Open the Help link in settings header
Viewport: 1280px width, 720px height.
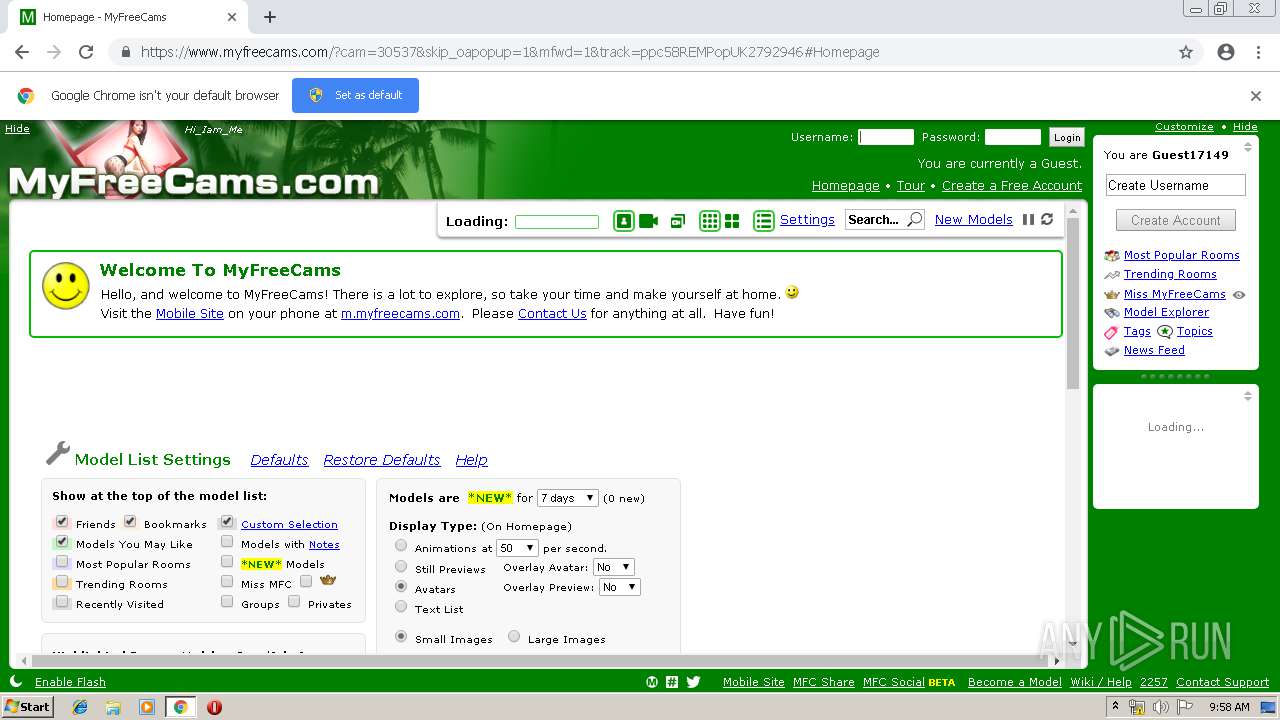(x=471, y=460)
